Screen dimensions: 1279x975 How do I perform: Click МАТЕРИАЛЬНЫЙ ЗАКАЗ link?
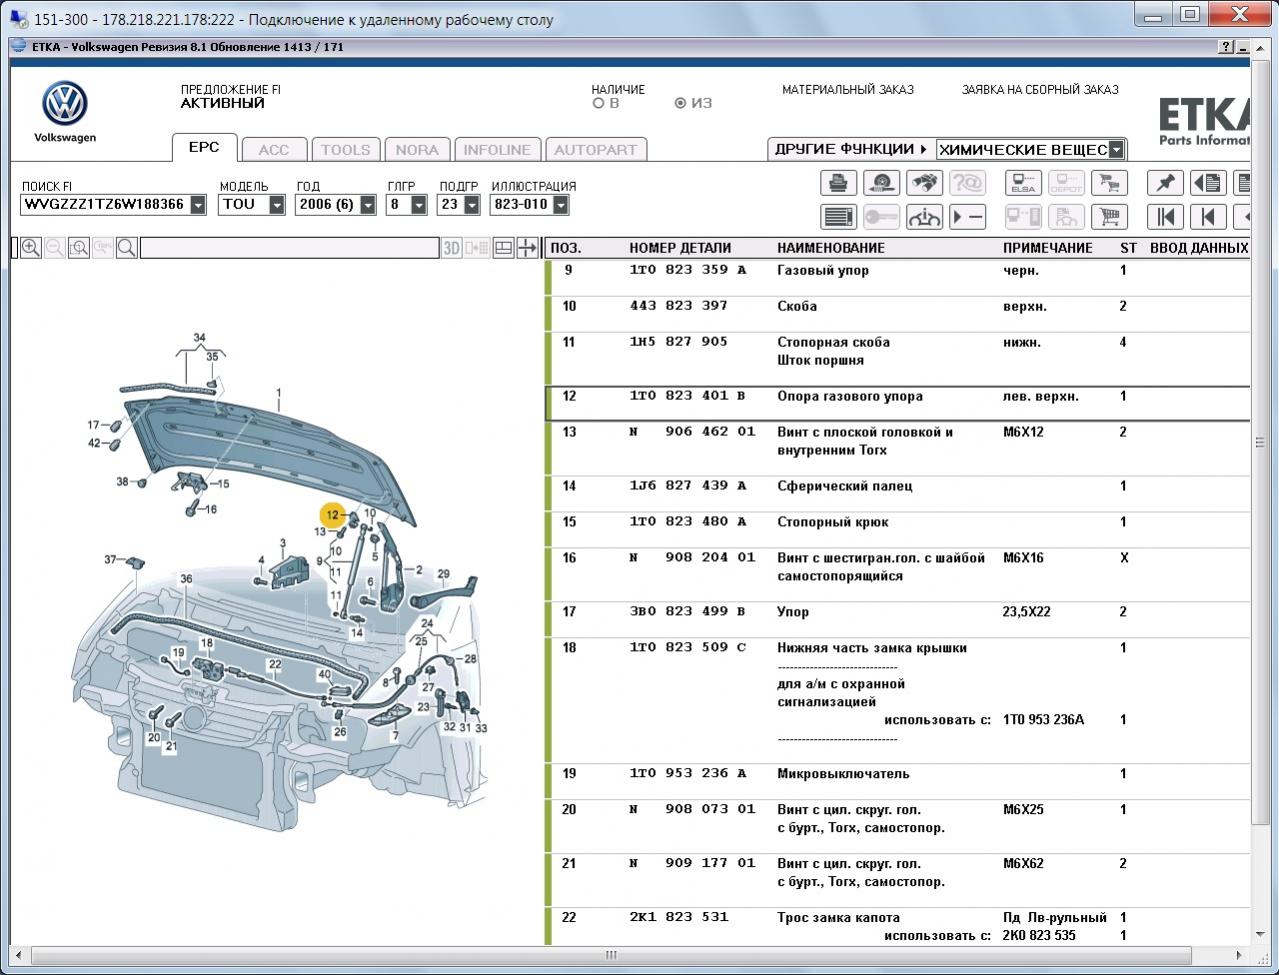(848, 89)
